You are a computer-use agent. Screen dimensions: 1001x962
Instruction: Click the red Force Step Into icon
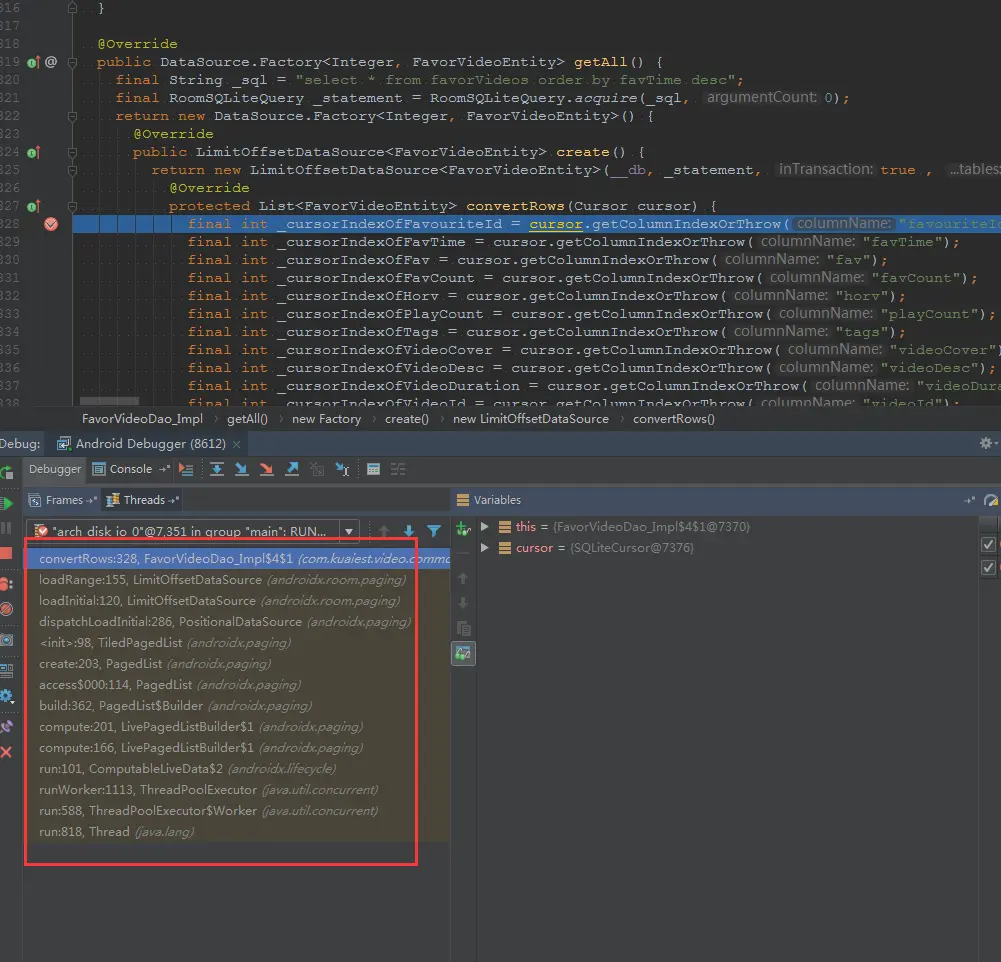(266, 469)
